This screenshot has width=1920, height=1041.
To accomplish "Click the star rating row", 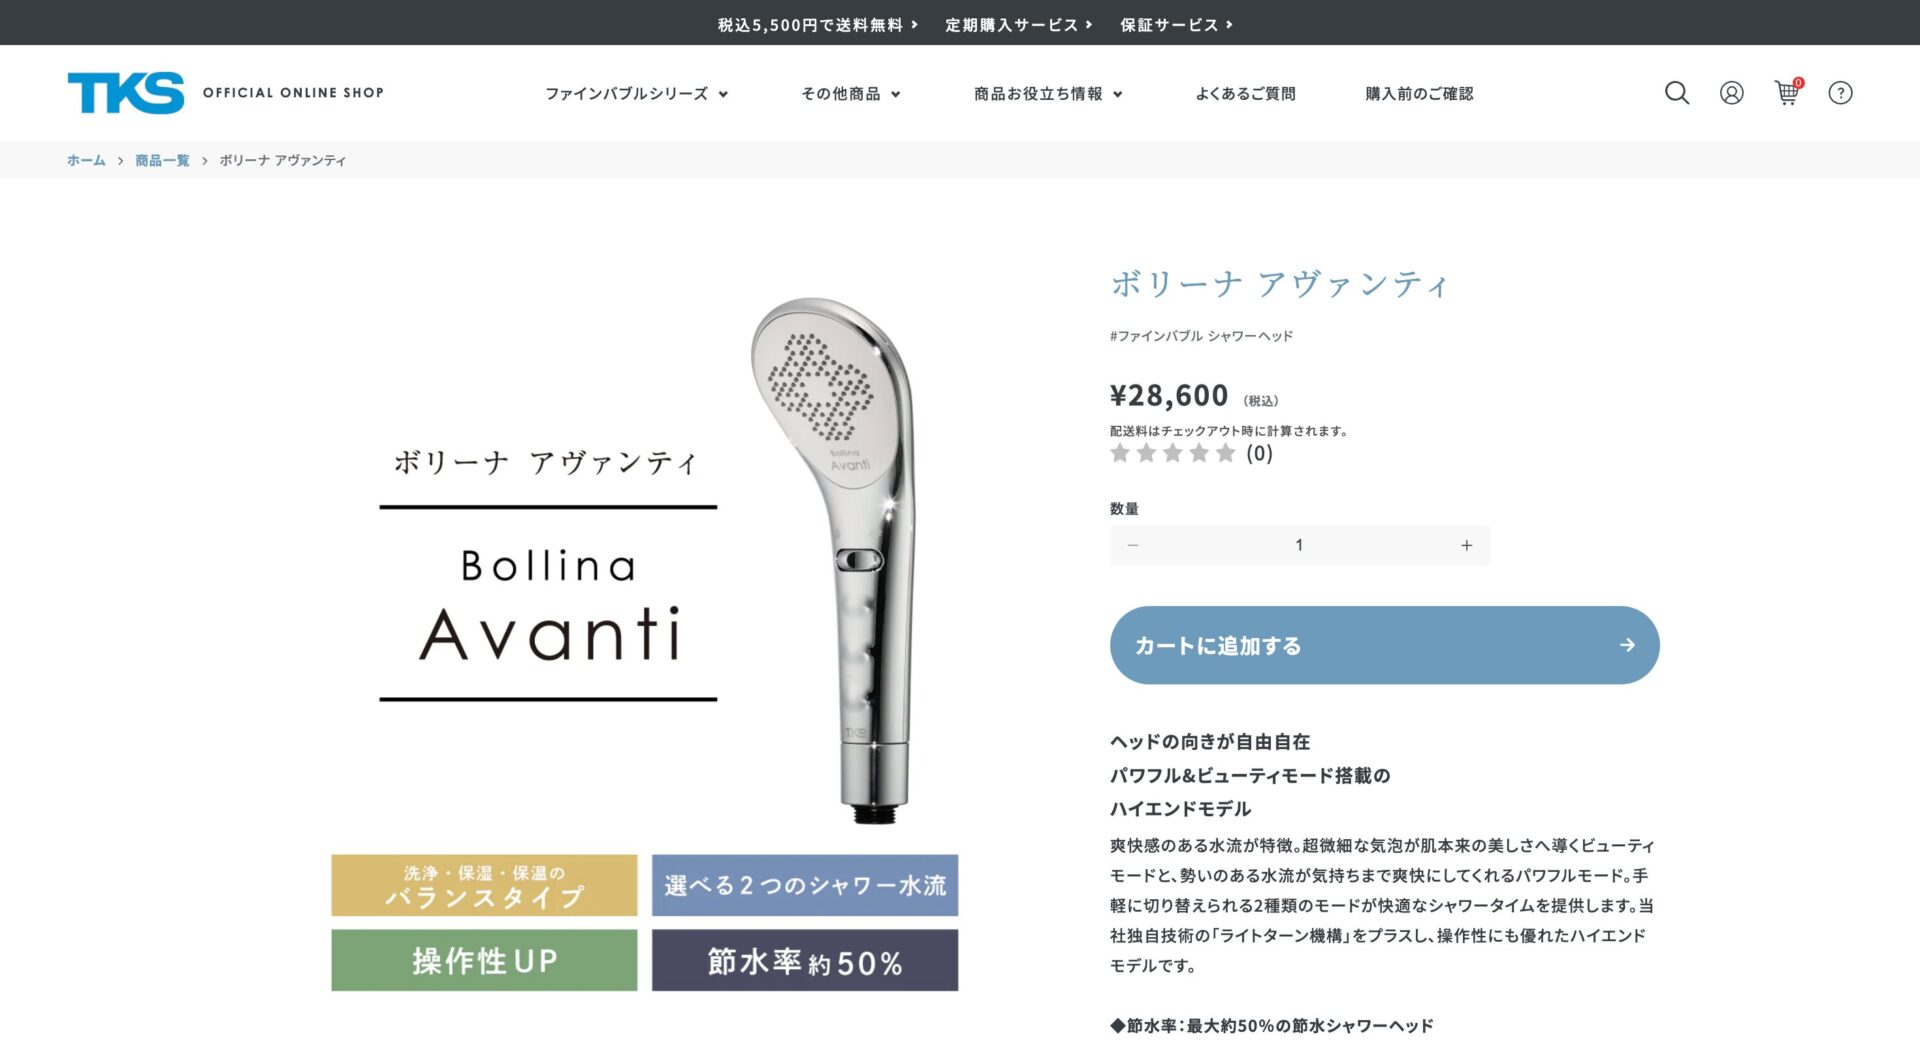I will [1191, 454].
